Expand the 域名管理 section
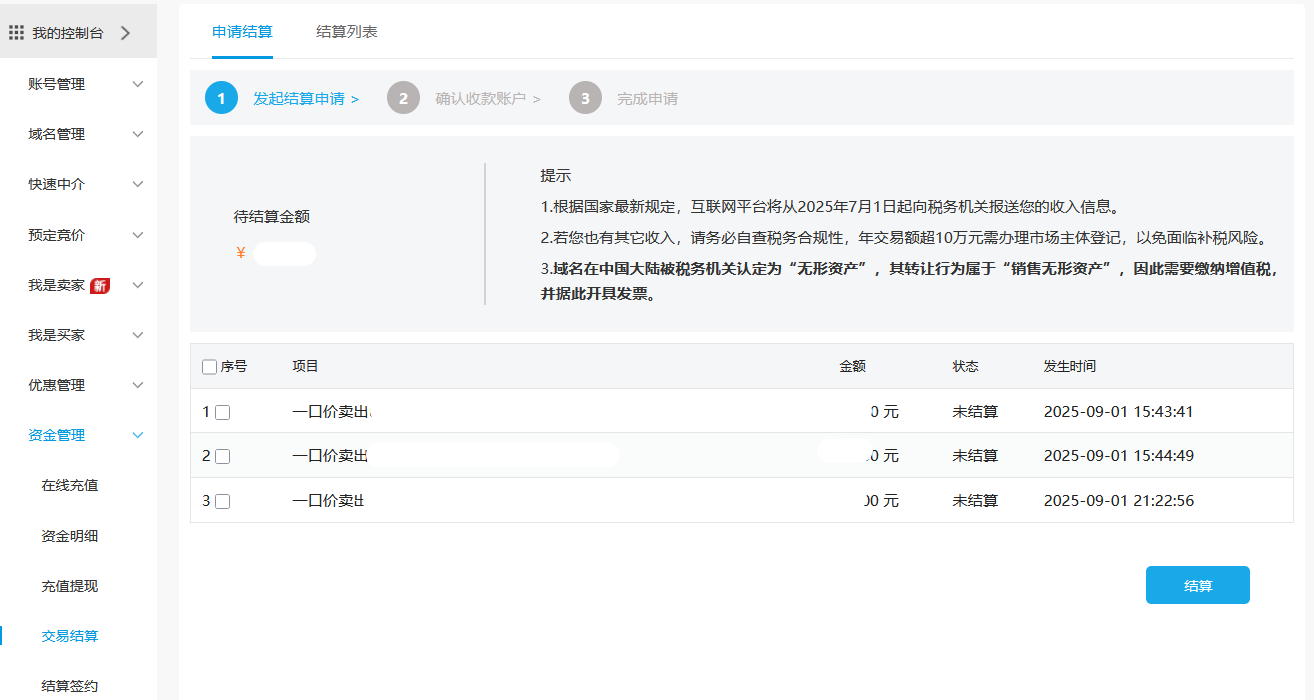This screenshot has width=1314, height=700. coord(138,134)
